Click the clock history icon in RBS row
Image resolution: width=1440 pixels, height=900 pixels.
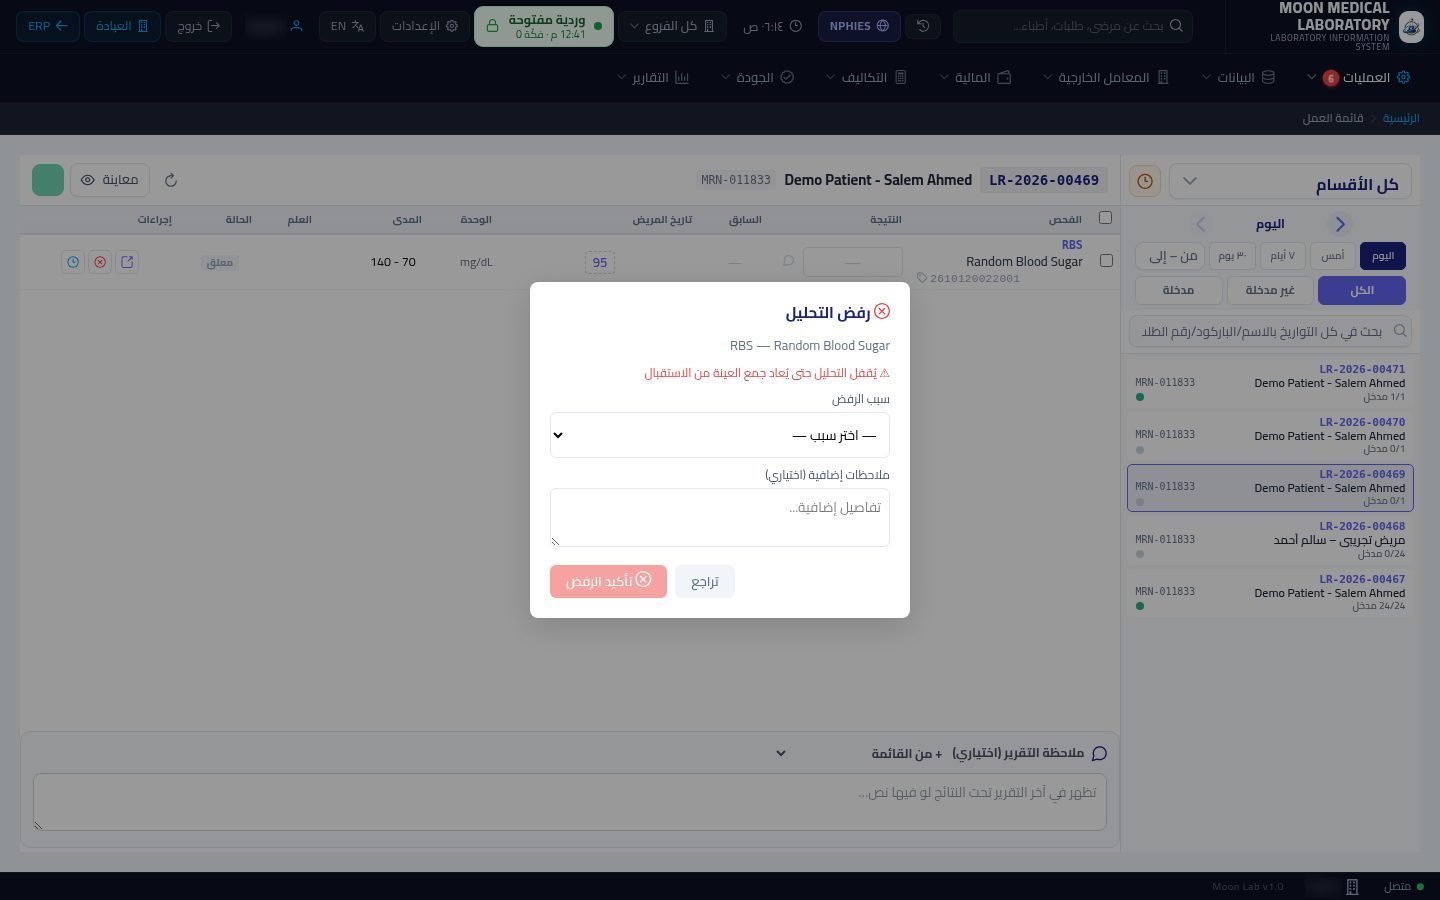[73, 262]
